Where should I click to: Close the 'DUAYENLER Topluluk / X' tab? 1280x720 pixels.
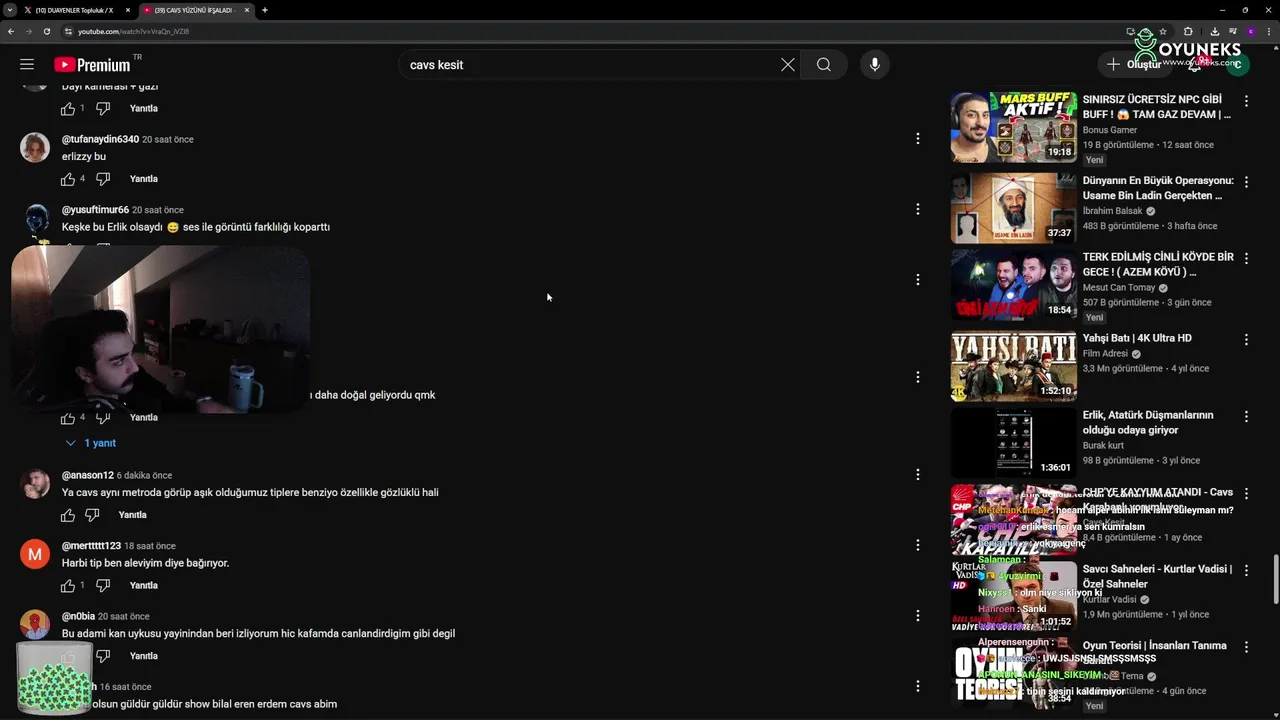pyautogui.click(x=128, y=10)
